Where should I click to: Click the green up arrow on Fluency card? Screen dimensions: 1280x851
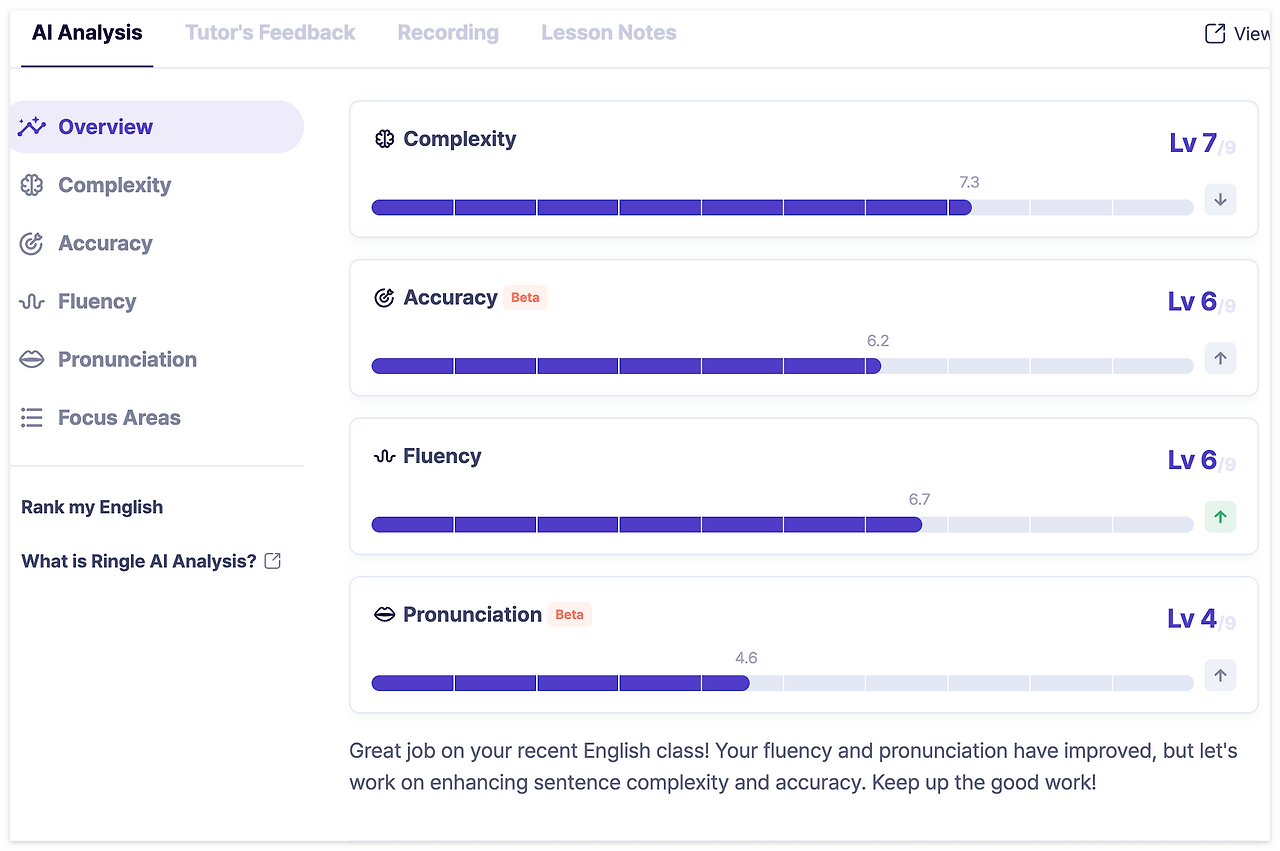click(1220, 517)
